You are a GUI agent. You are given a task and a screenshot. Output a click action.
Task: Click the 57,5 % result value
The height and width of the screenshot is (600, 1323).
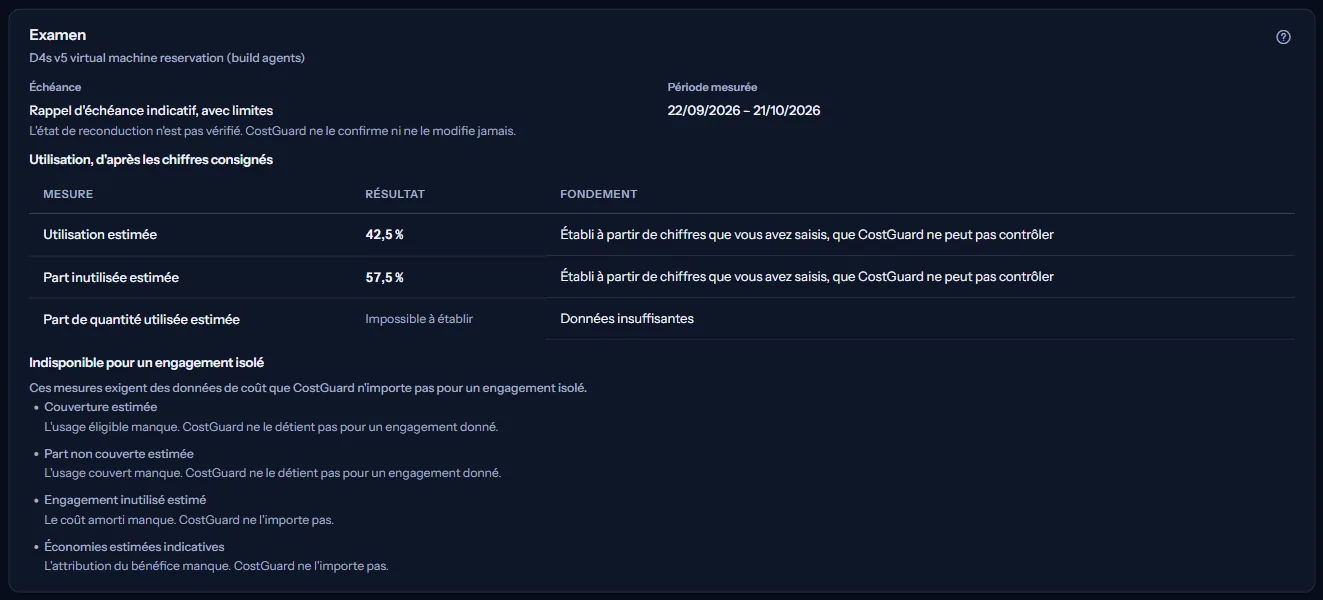coord(384,277)
